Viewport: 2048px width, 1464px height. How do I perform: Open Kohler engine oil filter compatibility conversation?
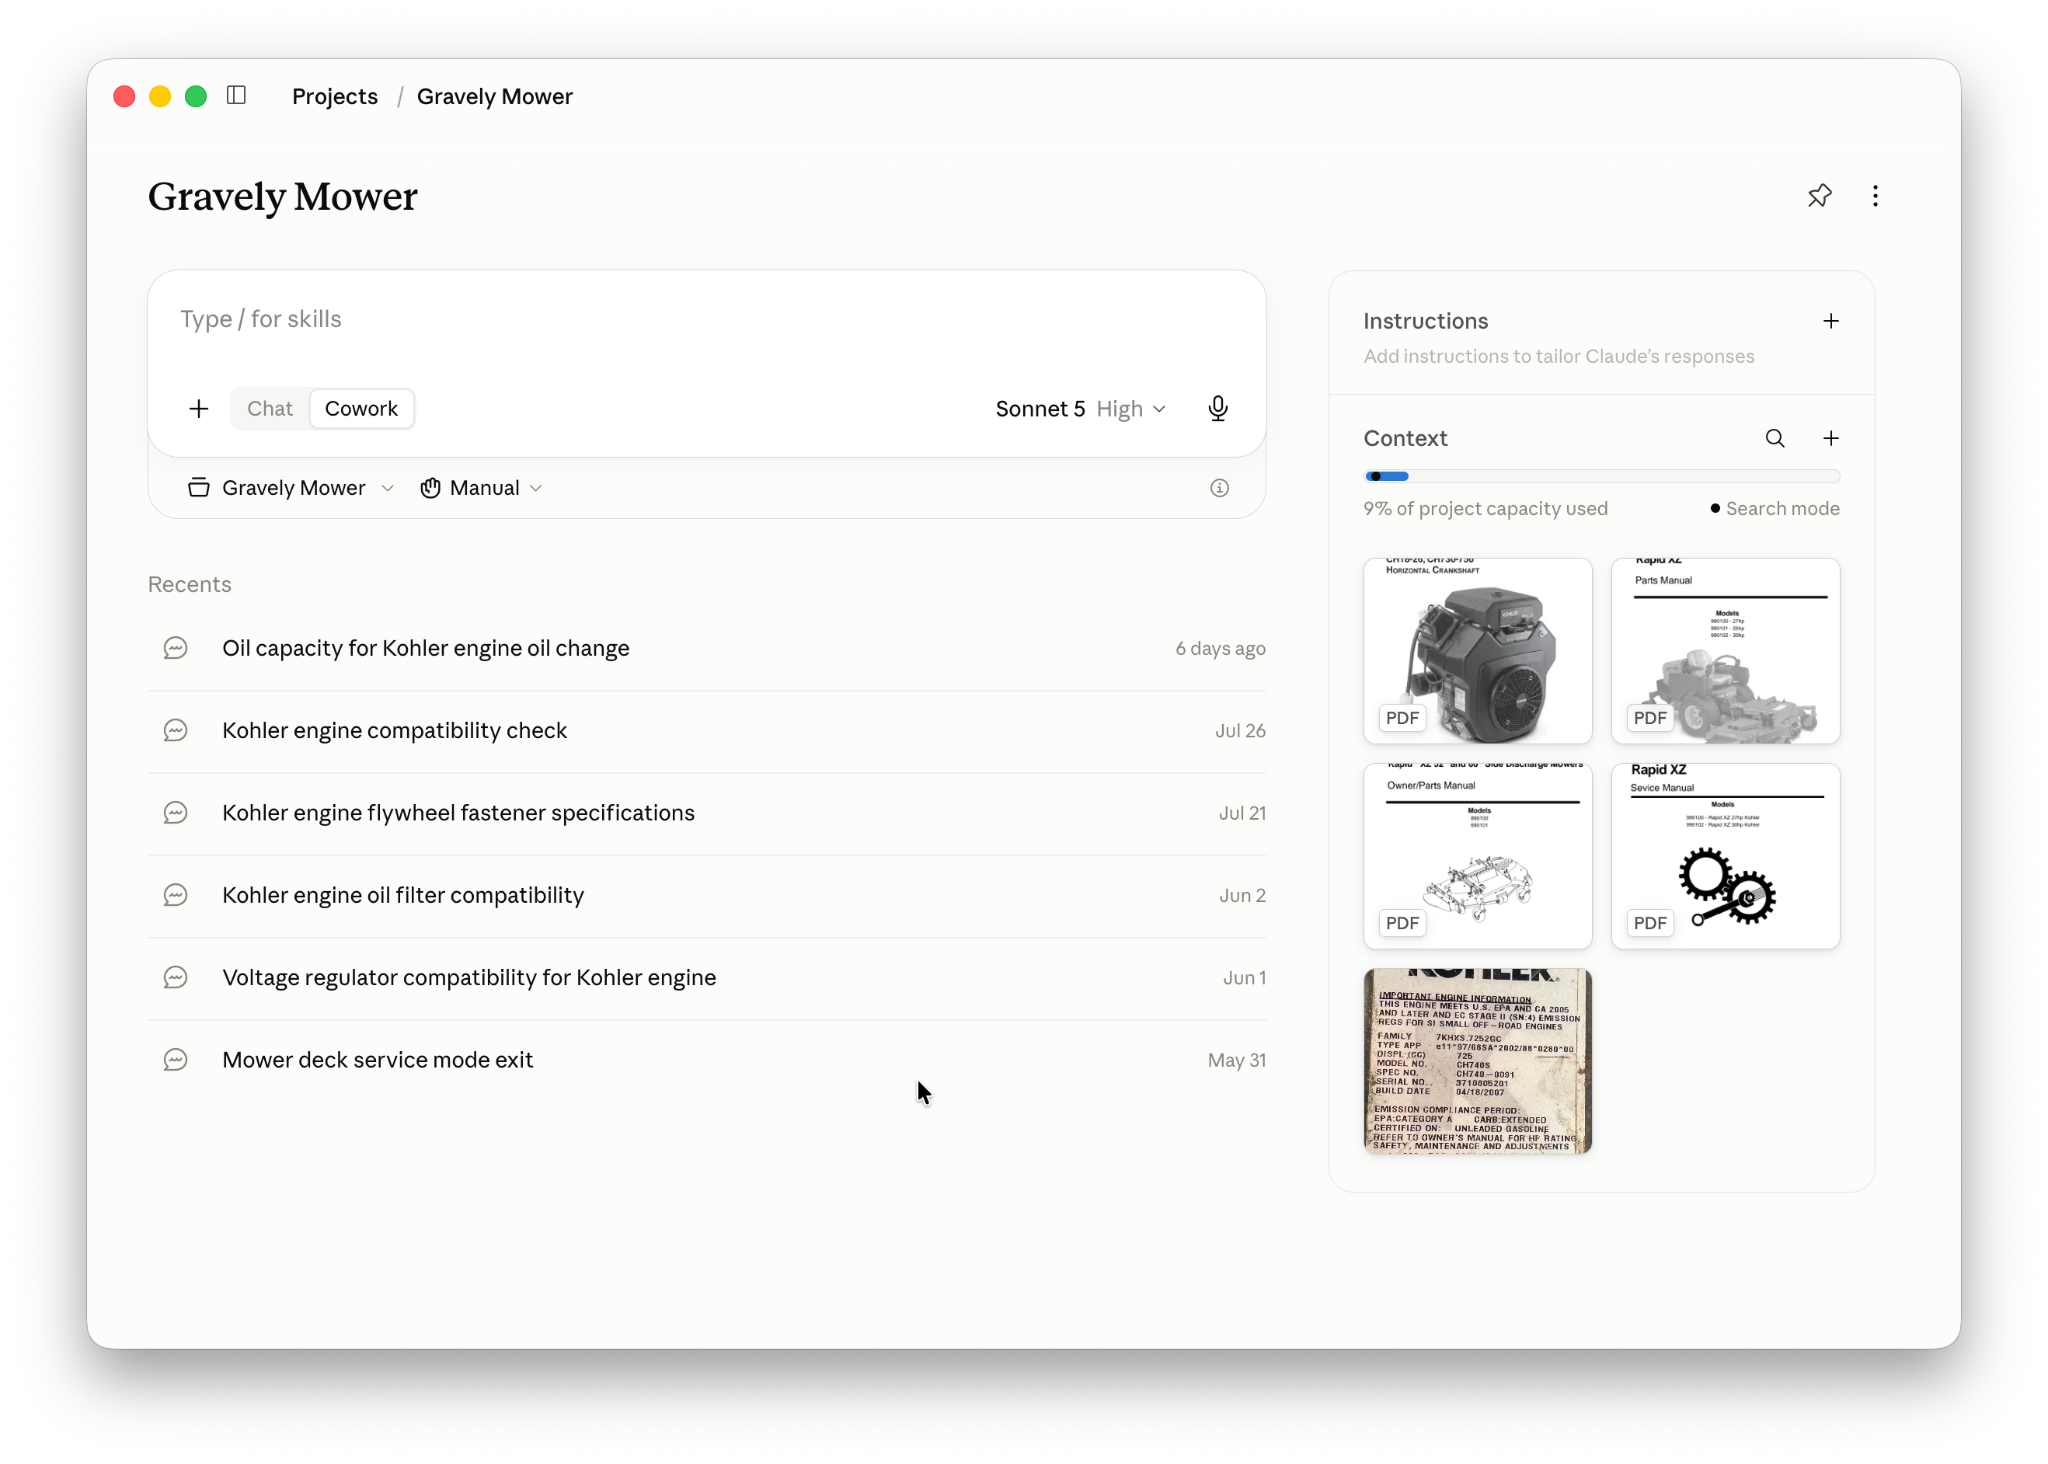click(707, 895)
